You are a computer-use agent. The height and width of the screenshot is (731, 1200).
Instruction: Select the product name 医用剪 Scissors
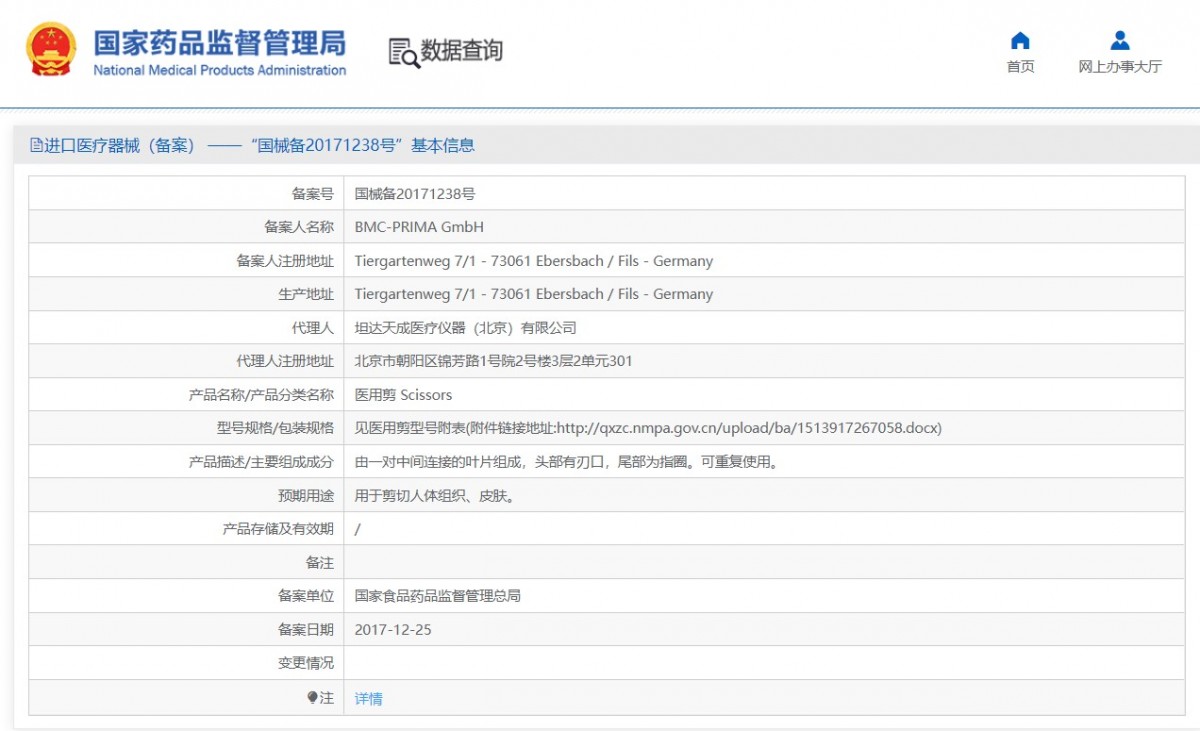pyautogui.click(x=404, y=395)
